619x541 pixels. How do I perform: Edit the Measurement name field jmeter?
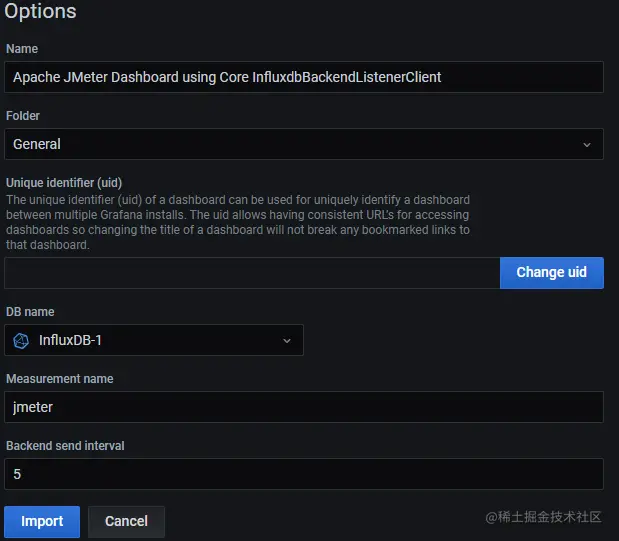[x=304, y=407]
